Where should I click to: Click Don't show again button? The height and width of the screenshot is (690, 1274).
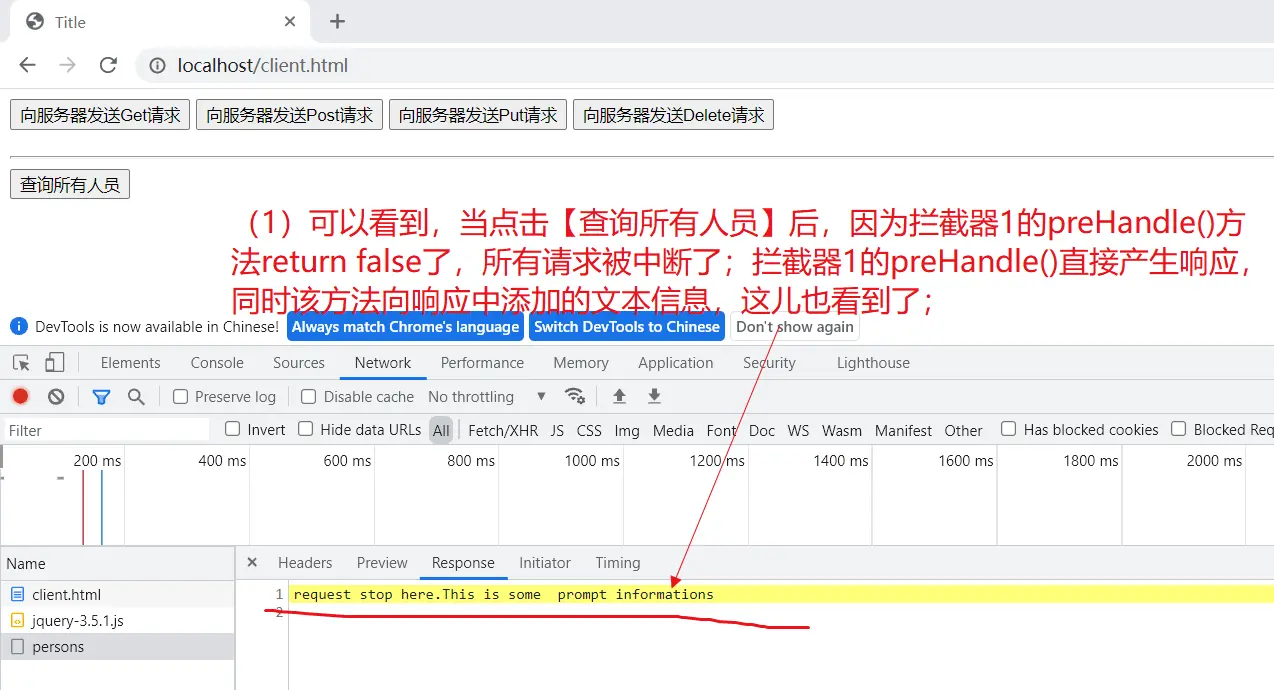[795, 327]
